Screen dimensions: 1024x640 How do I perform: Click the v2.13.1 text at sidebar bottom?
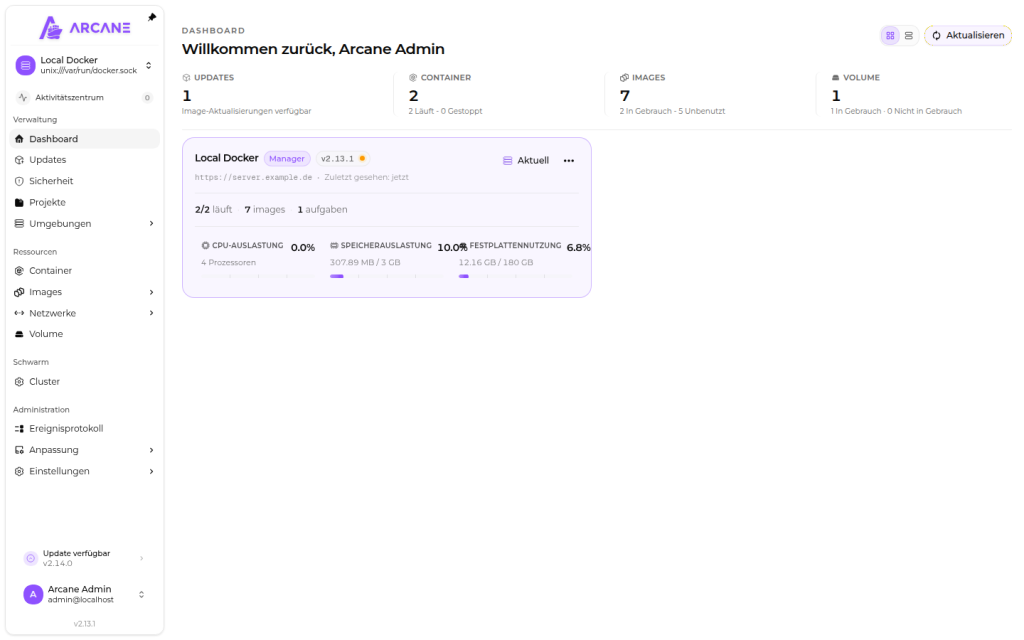84,624
